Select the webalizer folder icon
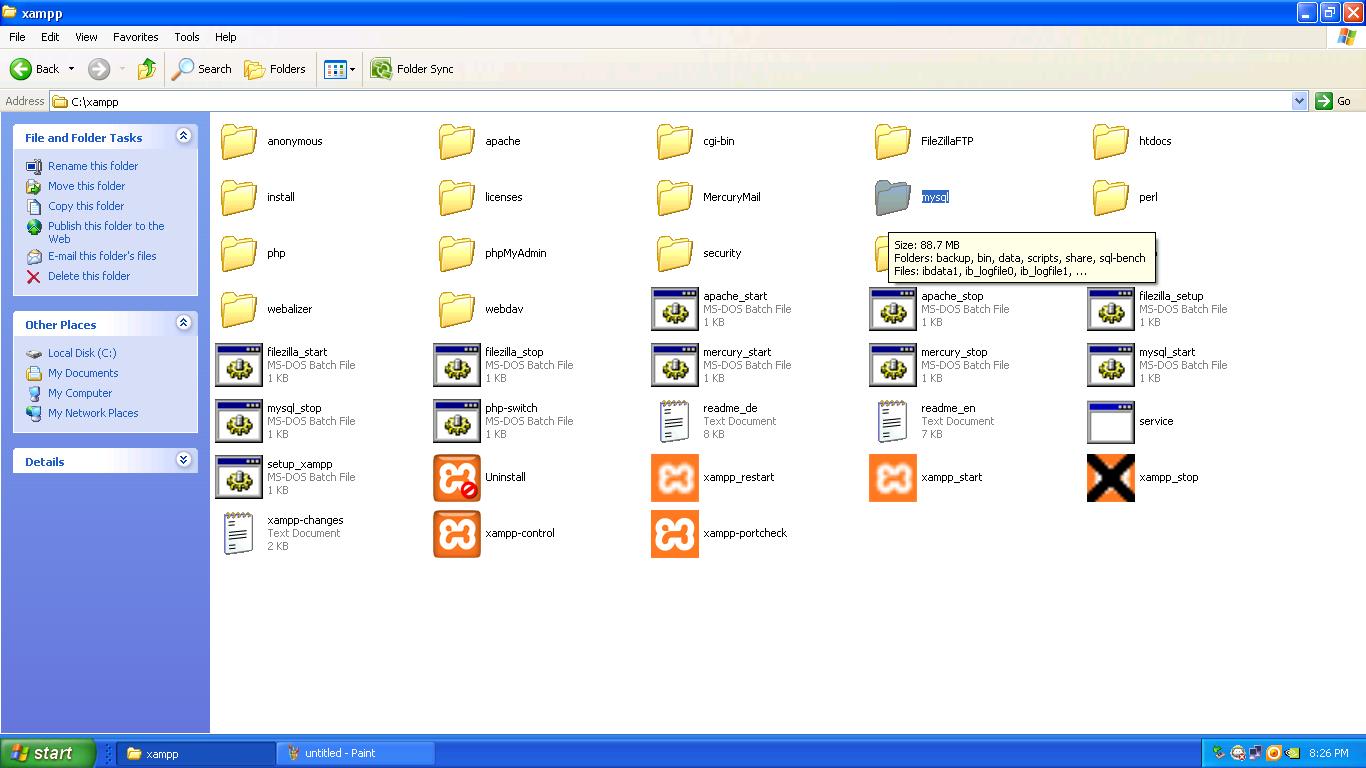This screenshot has height=768, width=1366. 239,310
